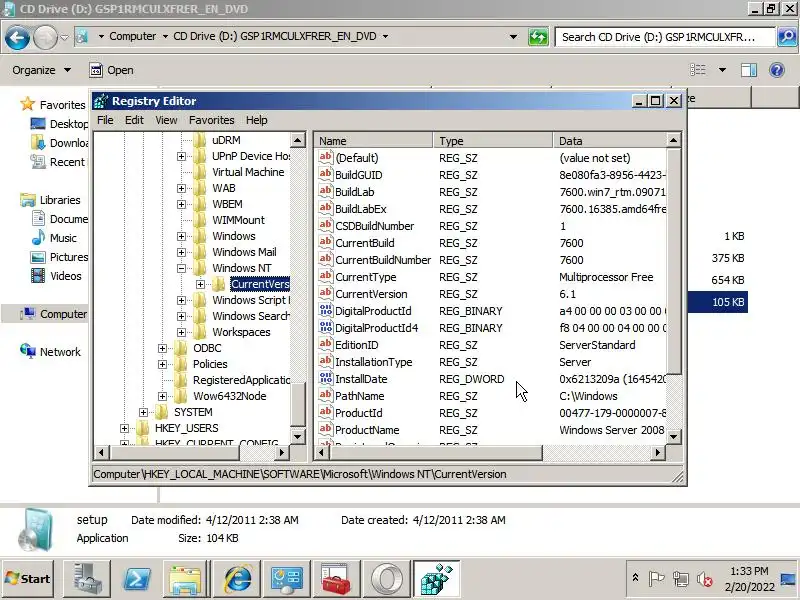The image size is (800, 600).
Task: Expand the CurrentVersion registry key
Action: coord(200,284)
